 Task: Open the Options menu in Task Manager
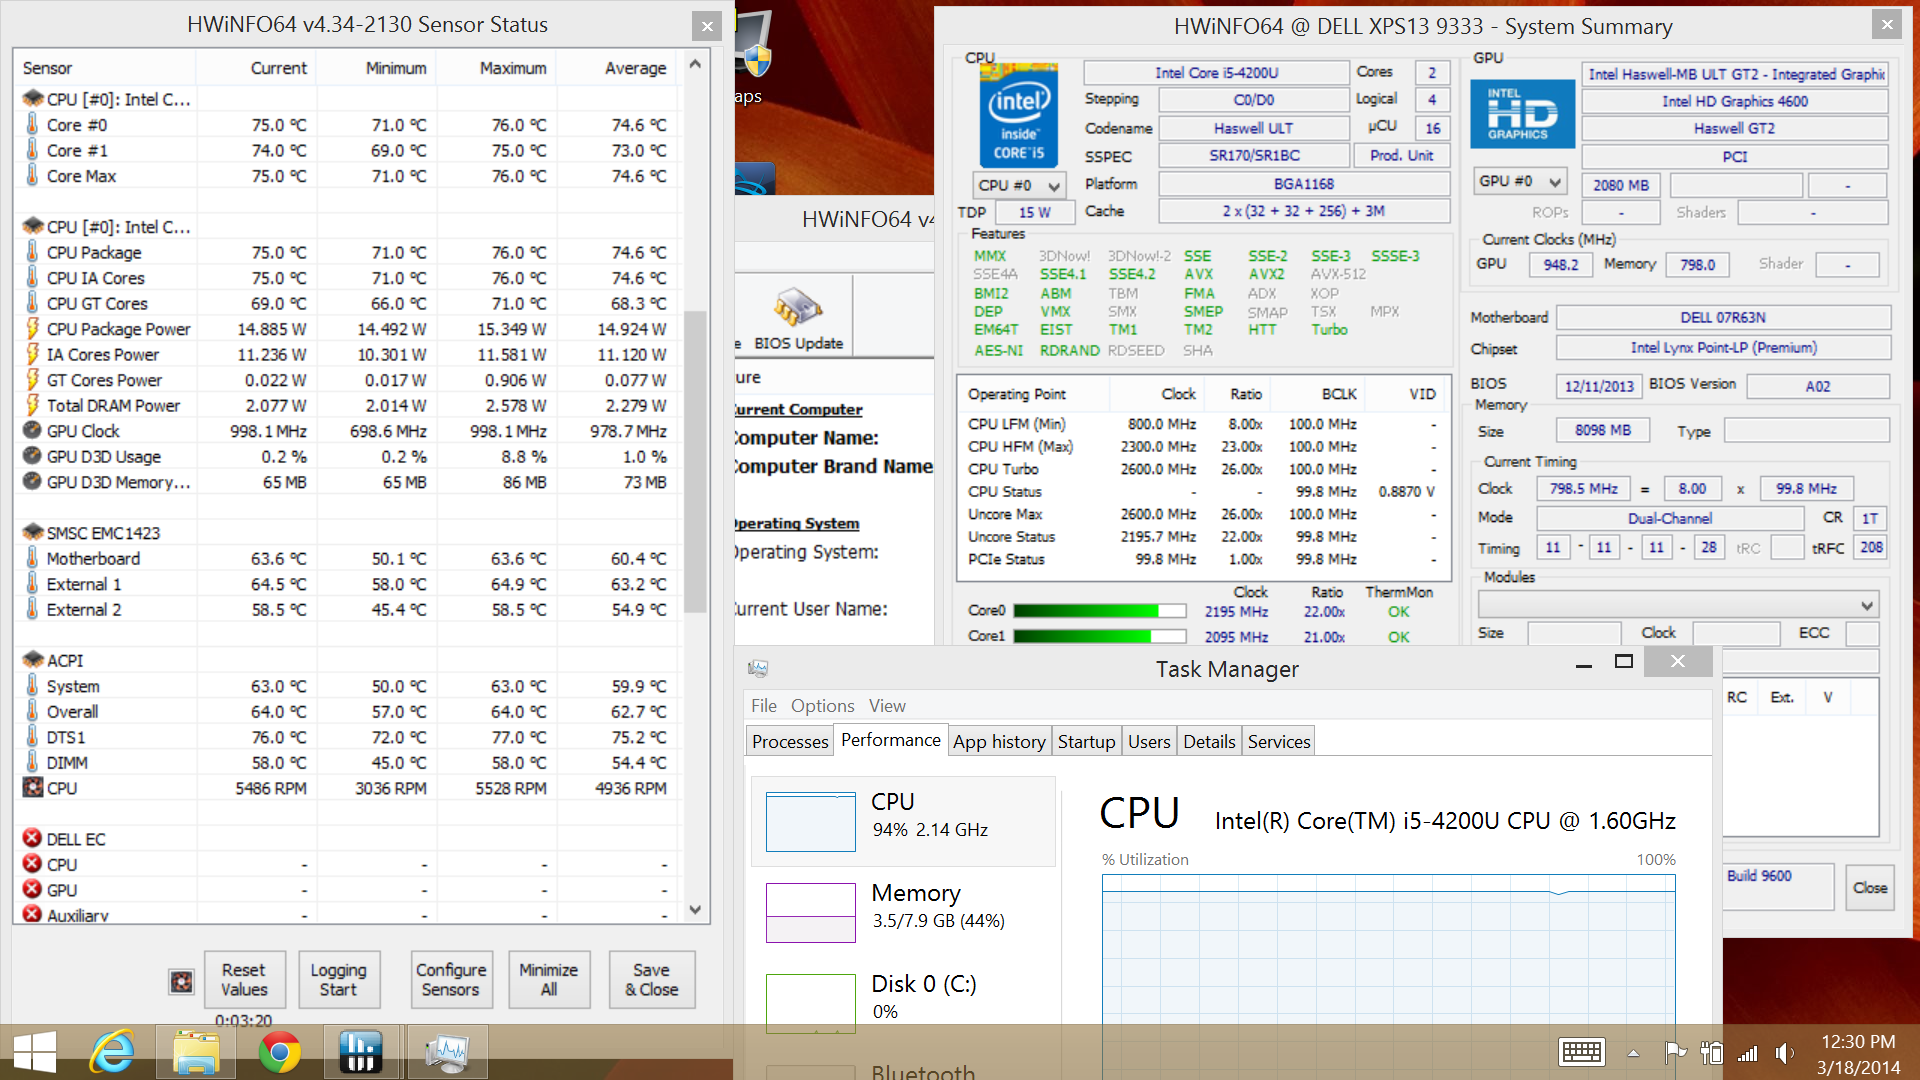(x=822, y=705)
